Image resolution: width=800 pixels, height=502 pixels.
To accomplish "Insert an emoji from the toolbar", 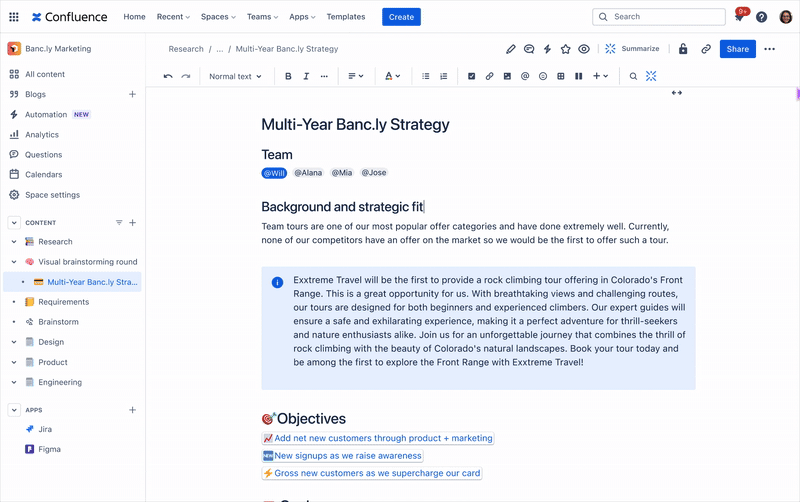I will (543, 76).
